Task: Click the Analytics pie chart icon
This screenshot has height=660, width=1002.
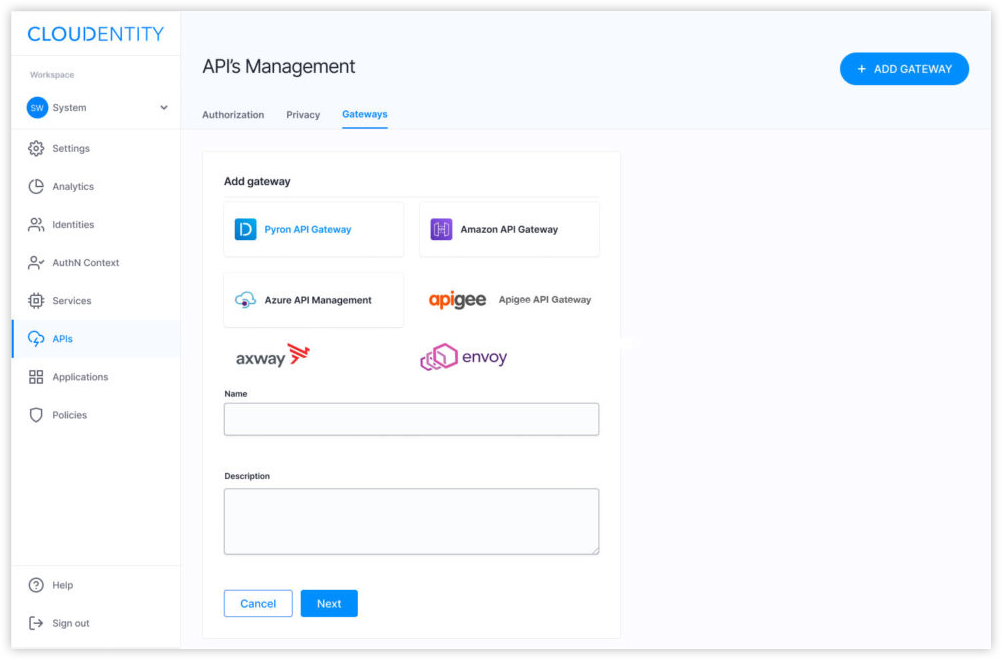Action: (36, 186)
